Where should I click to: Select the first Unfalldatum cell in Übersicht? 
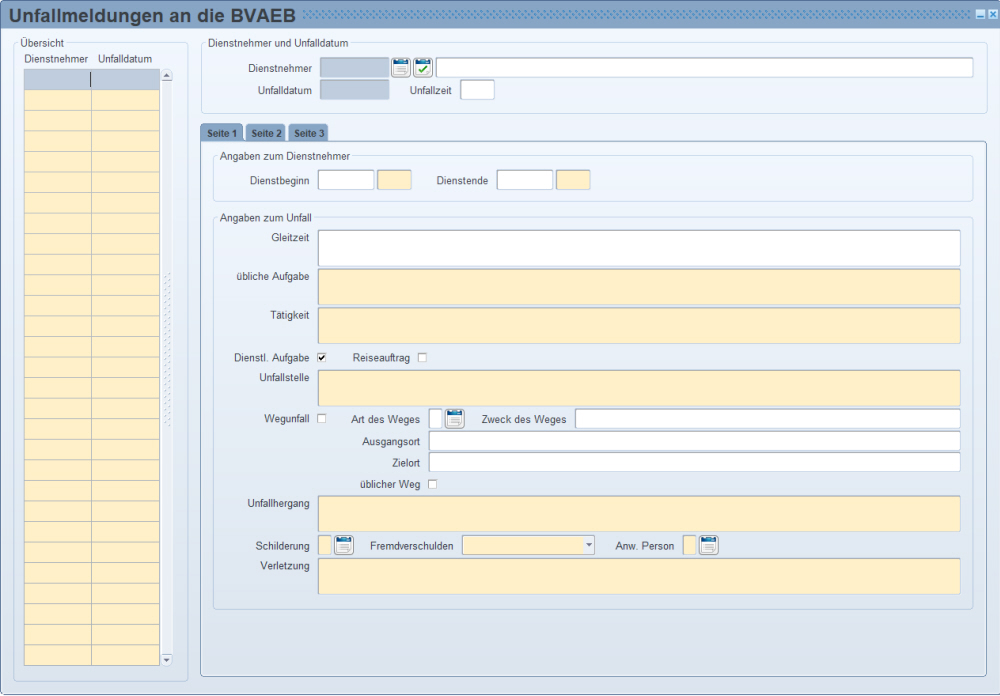(126, 80)
